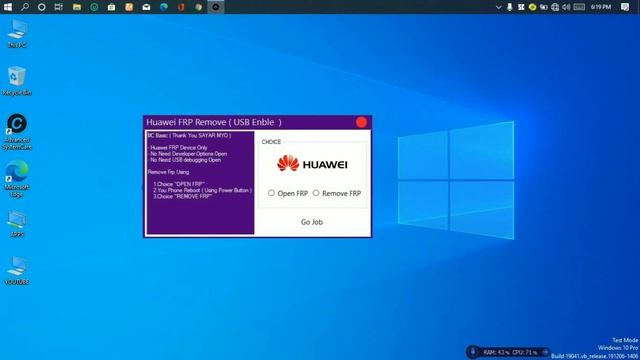640x360 pixels.
Task: Select the Open FRP radio button
Action: tap(271, 193)
